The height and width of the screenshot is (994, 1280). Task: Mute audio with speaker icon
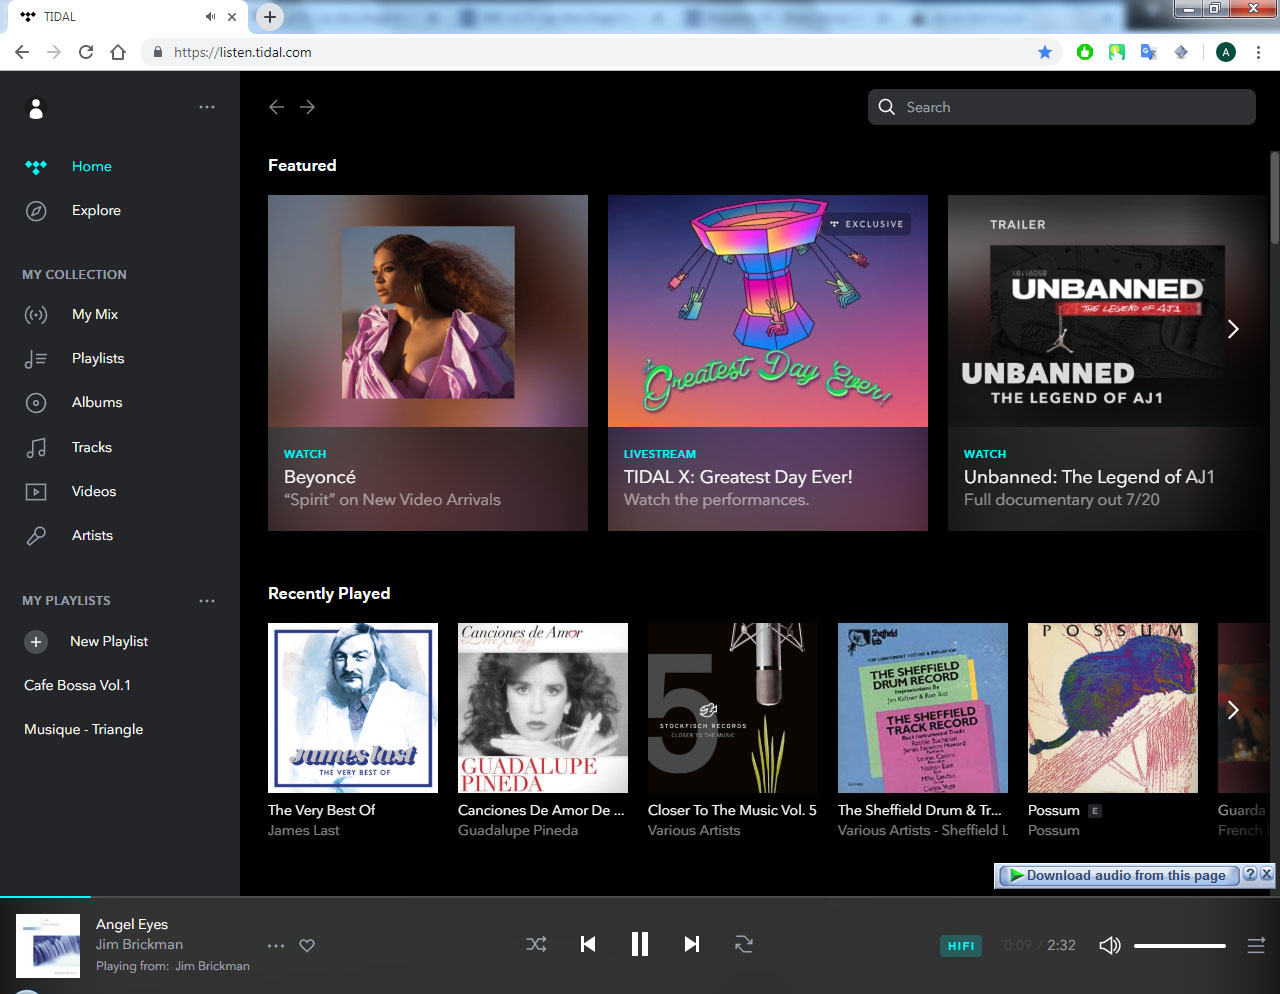click(x=1110, y=945)
